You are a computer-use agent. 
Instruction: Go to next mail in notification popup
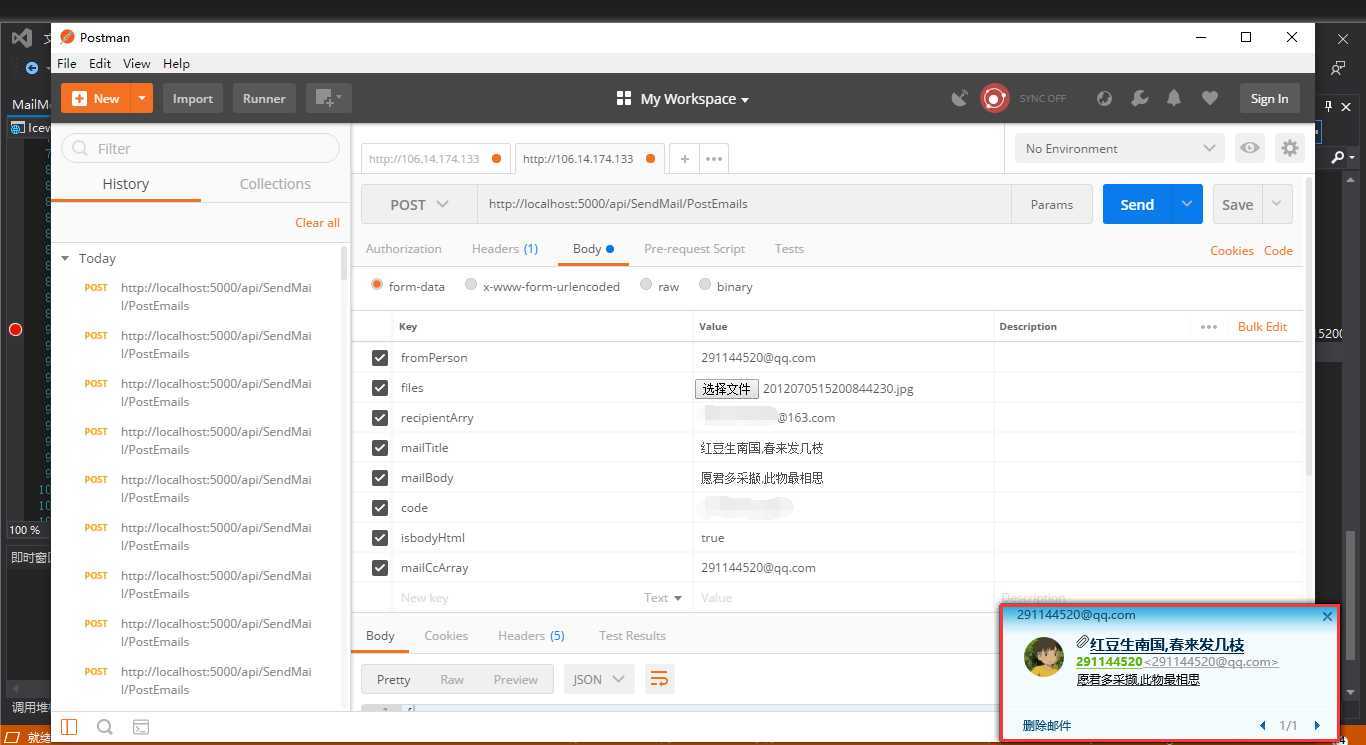pos(1317,726)
